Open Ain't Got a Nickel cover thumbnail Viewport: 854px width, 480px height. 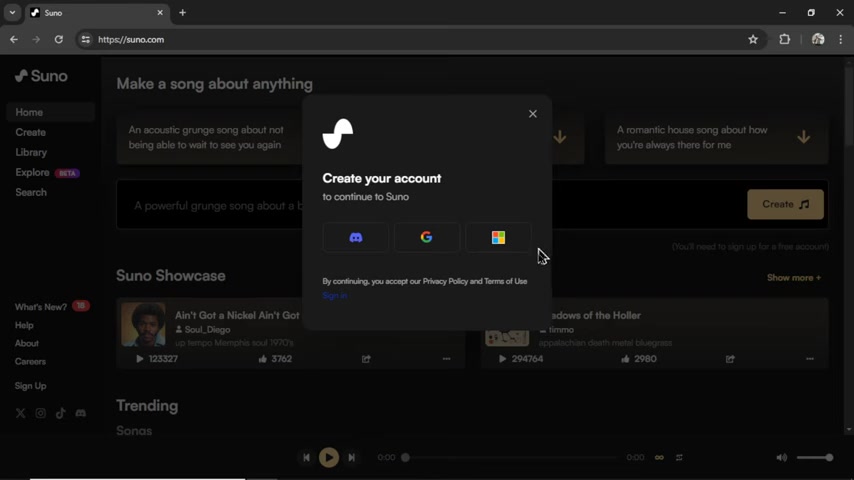click(x=143, y=325)
